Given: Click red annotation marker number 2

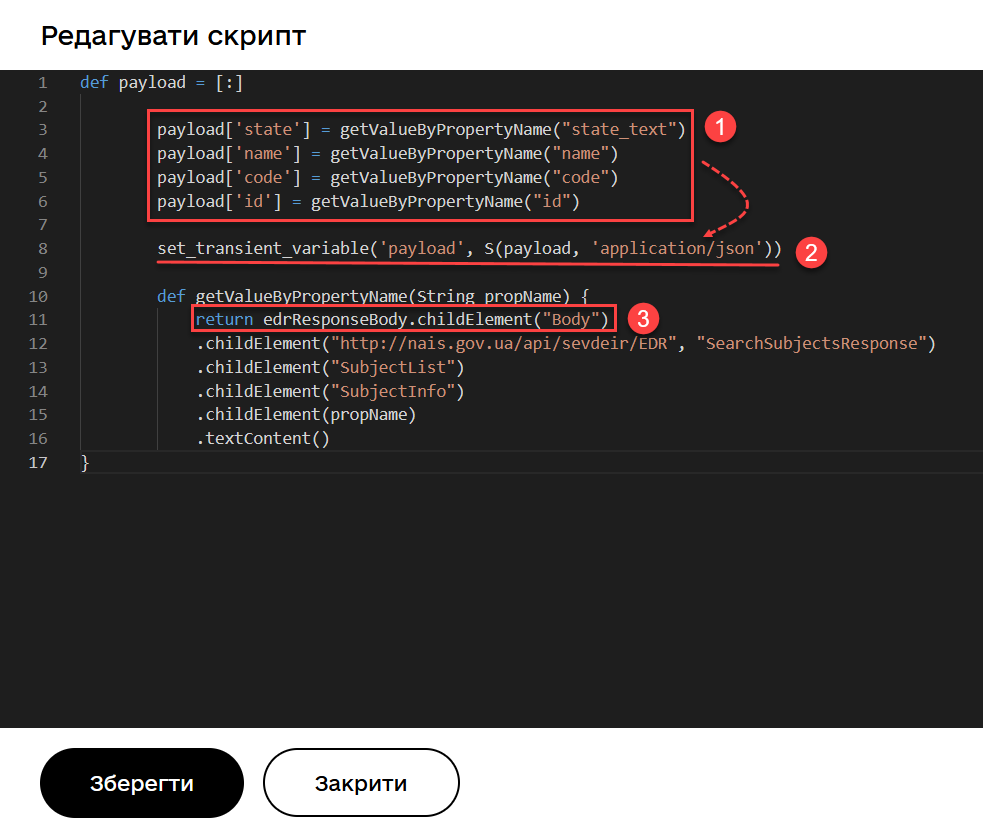Looking at the screenshot, I should click(x=811, y=252).
